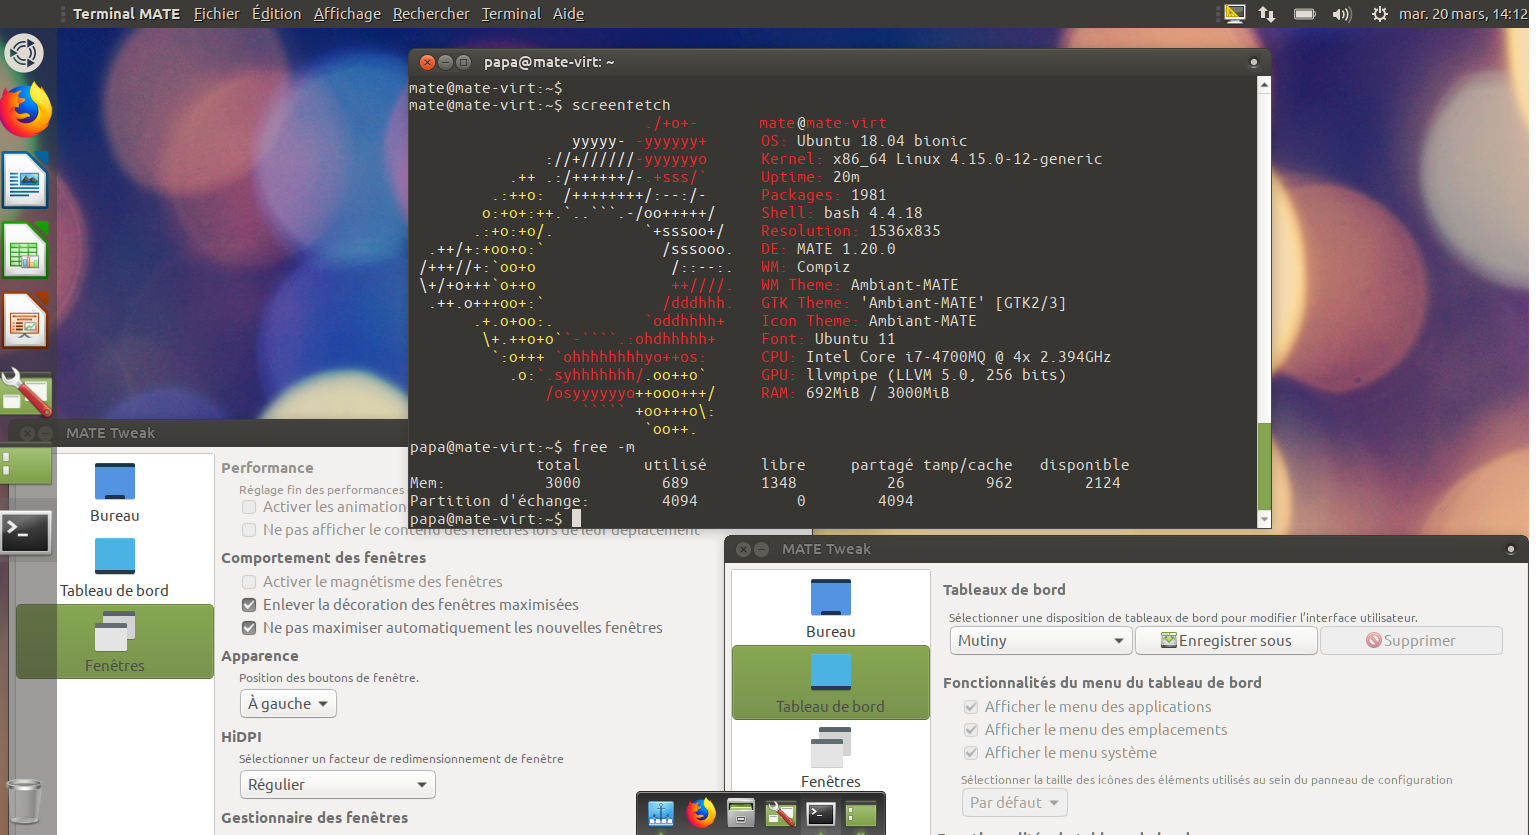The width and height of the screenshot is (1536, 835).
Task: Click the battery indicator icon
Action: (1304, 14)
